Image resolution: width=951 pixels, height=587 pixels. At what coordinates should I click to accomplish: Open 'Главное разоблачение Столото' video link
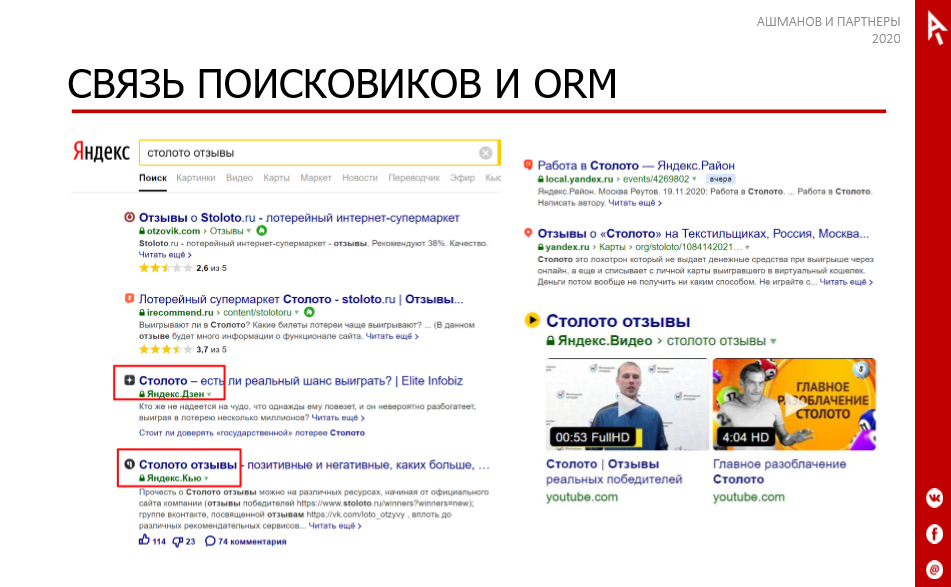click(x=779, y=472)
